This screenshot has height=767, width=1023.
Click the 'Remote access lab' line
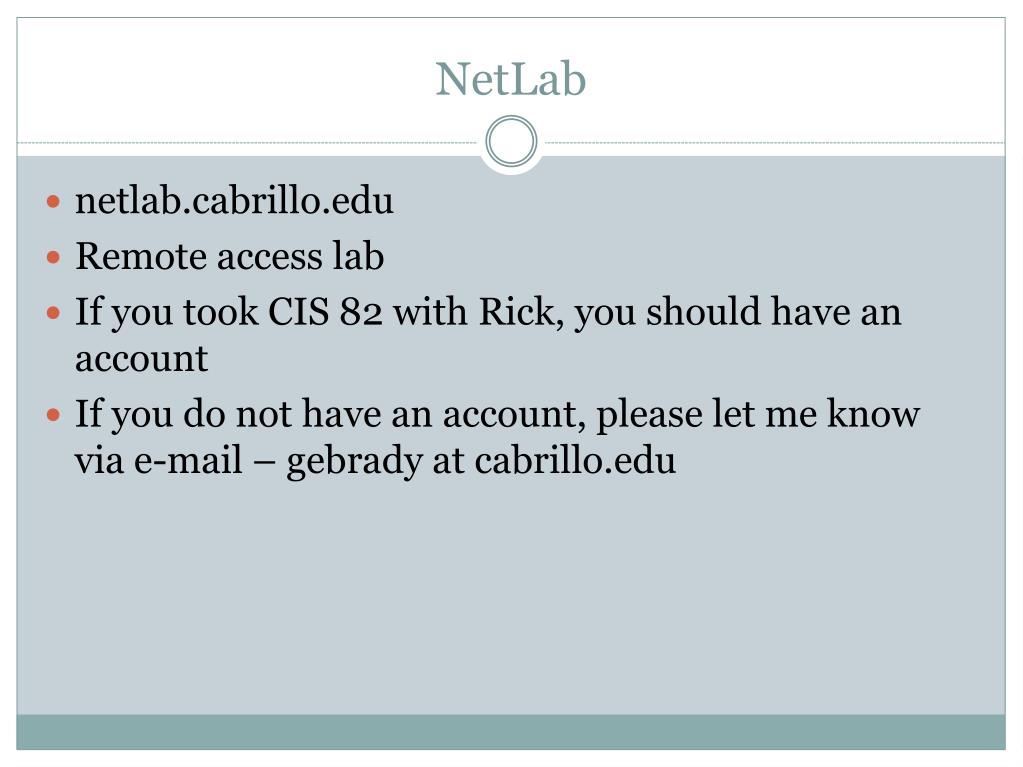pyautogui.click(x=230, y=256)
